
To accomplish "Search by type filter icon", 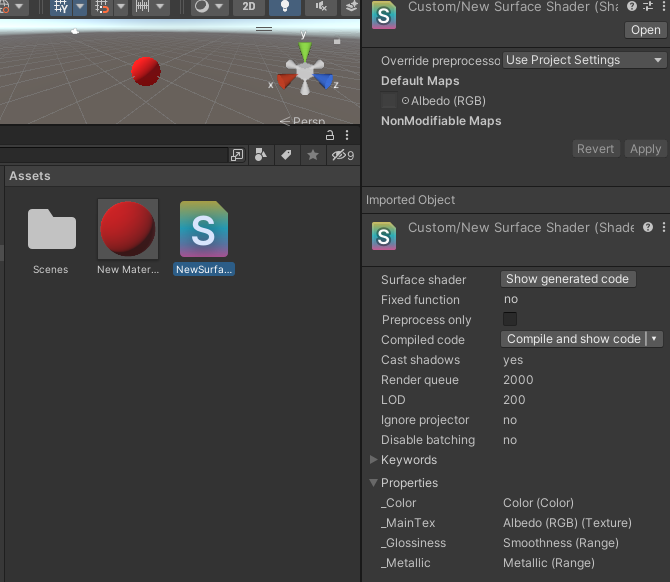I will 261,155.
